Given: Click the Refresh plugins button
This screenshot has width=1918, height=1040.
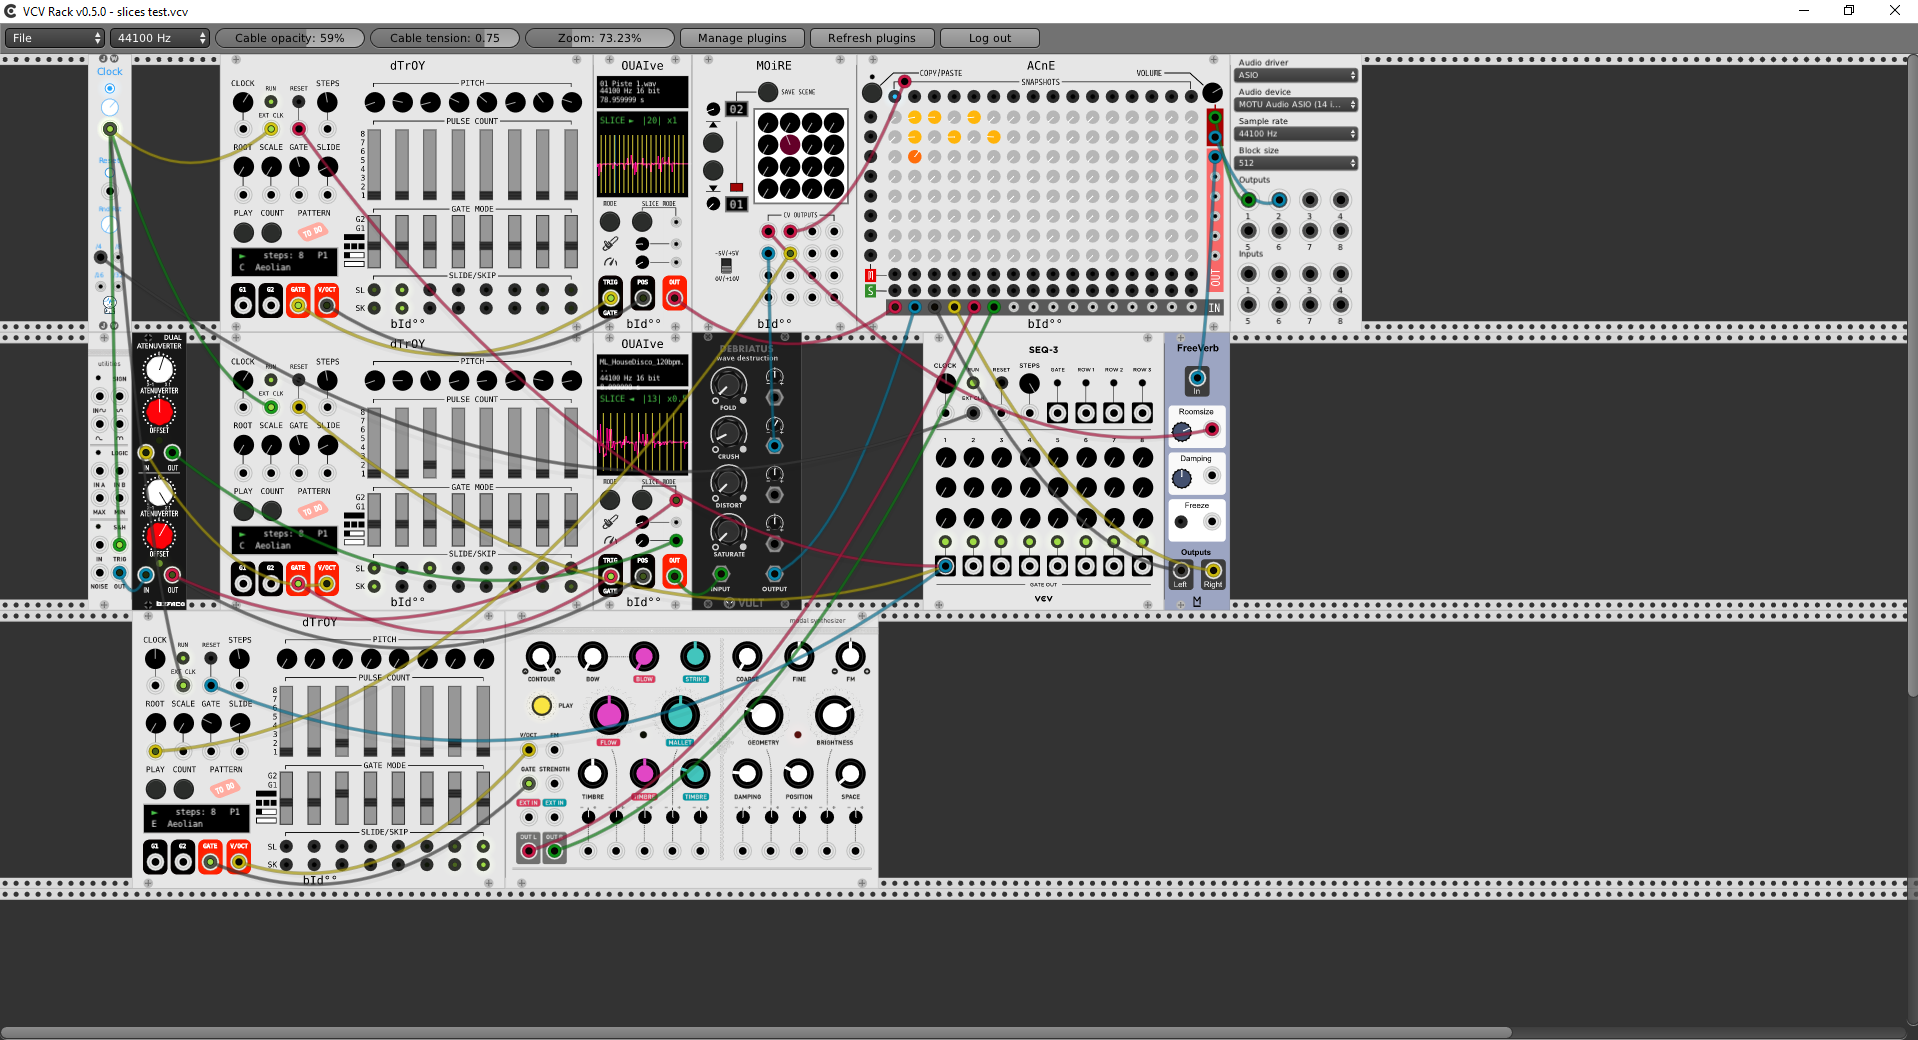Looking at the screenshot, I should [x=872, y=38].
